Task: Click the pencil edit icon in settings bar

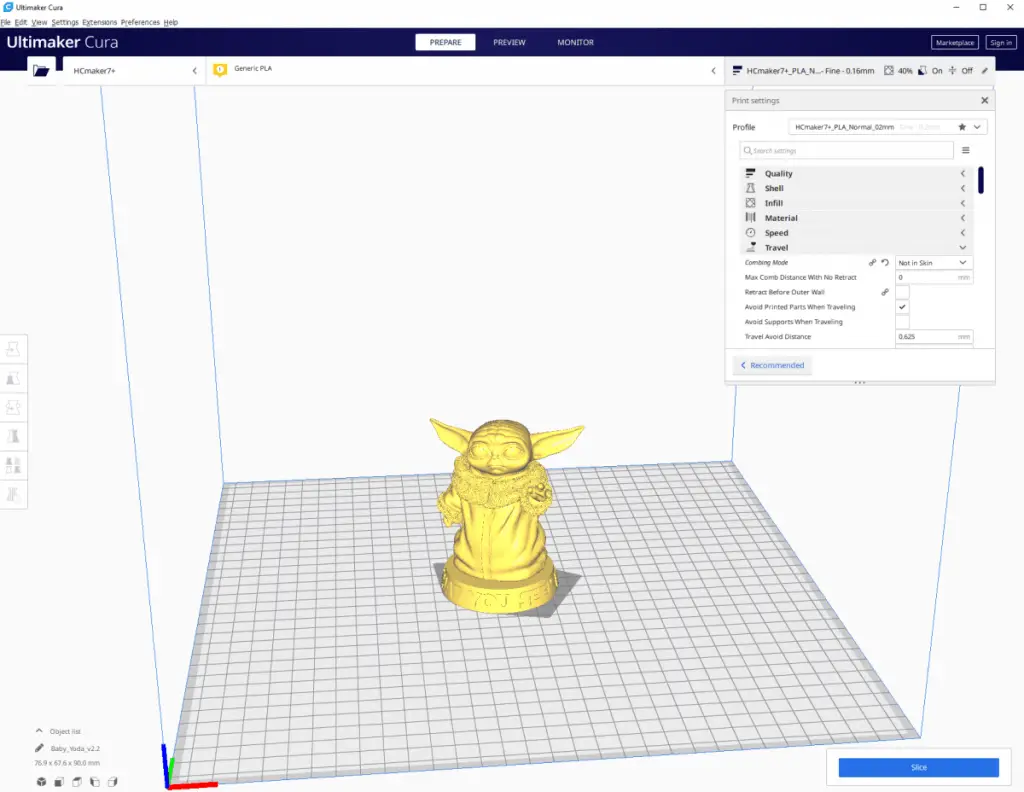Action: click(x=984, y=71)
